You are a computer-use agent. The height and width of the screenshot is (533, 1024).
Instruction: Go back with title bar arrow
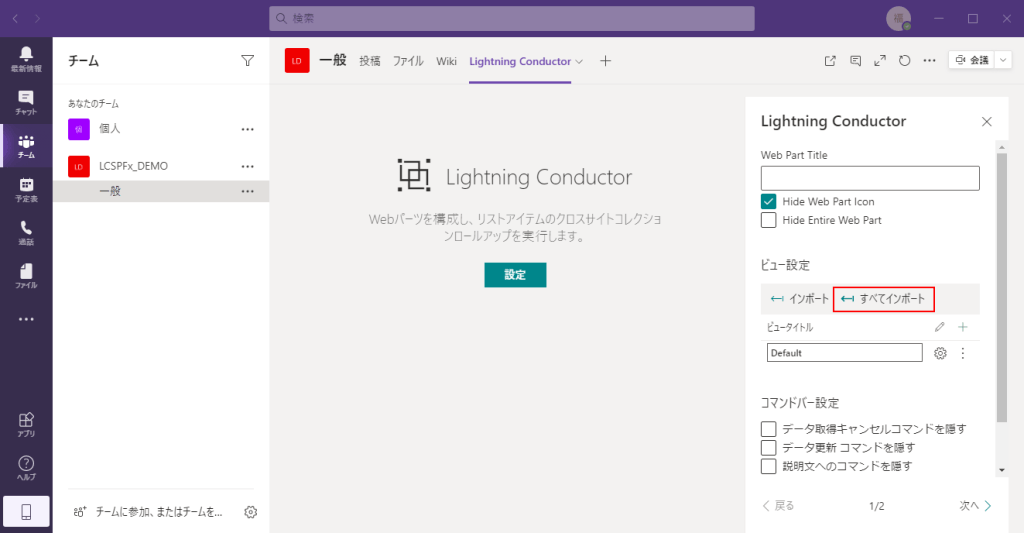[x=15, y=18]
